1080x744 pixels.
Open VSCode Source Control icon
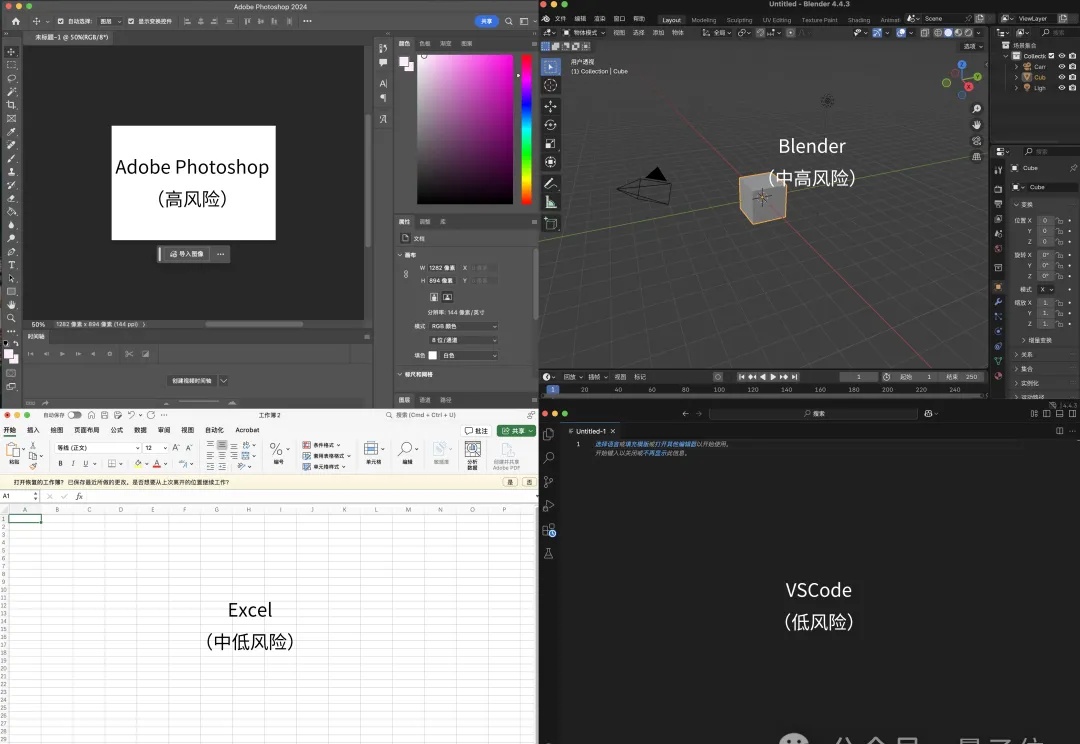click(549, 482)
